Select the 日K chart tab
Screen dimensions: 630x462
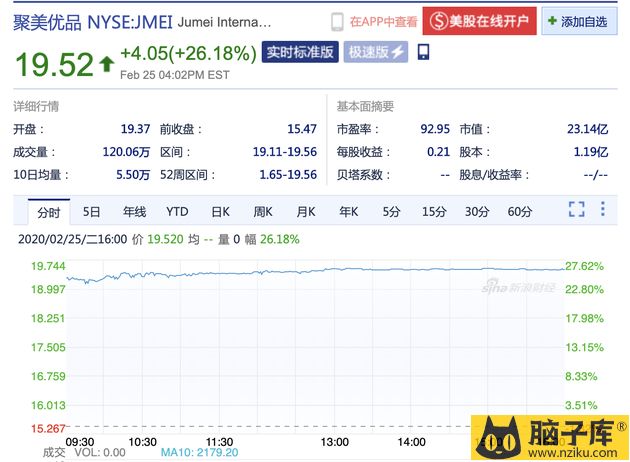[x=221, y=212]
